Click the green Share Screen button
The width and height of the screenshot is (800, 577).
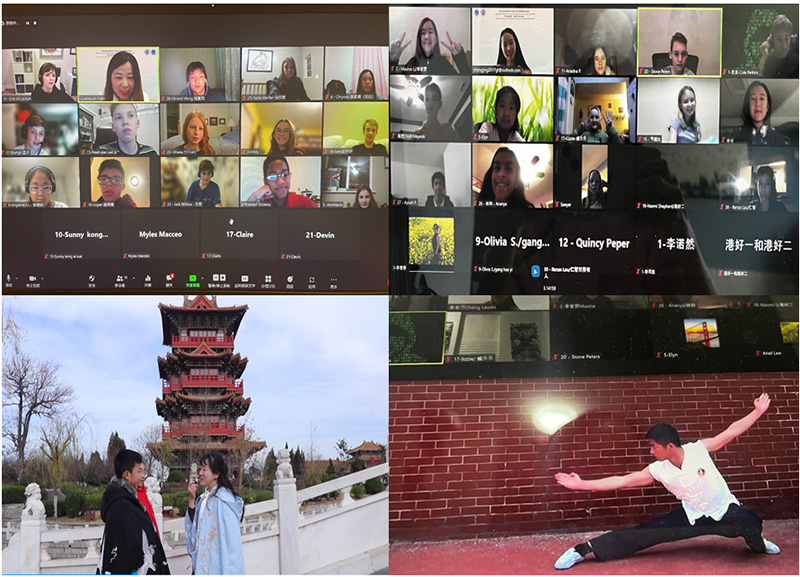click(191, 279)
